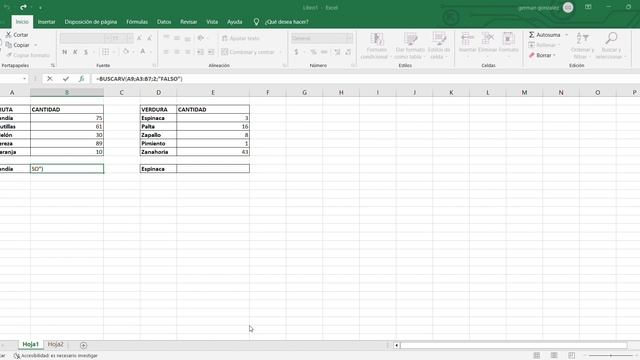Click inside the formula bar text
640x360 pixels.
(x=139, y=79)
